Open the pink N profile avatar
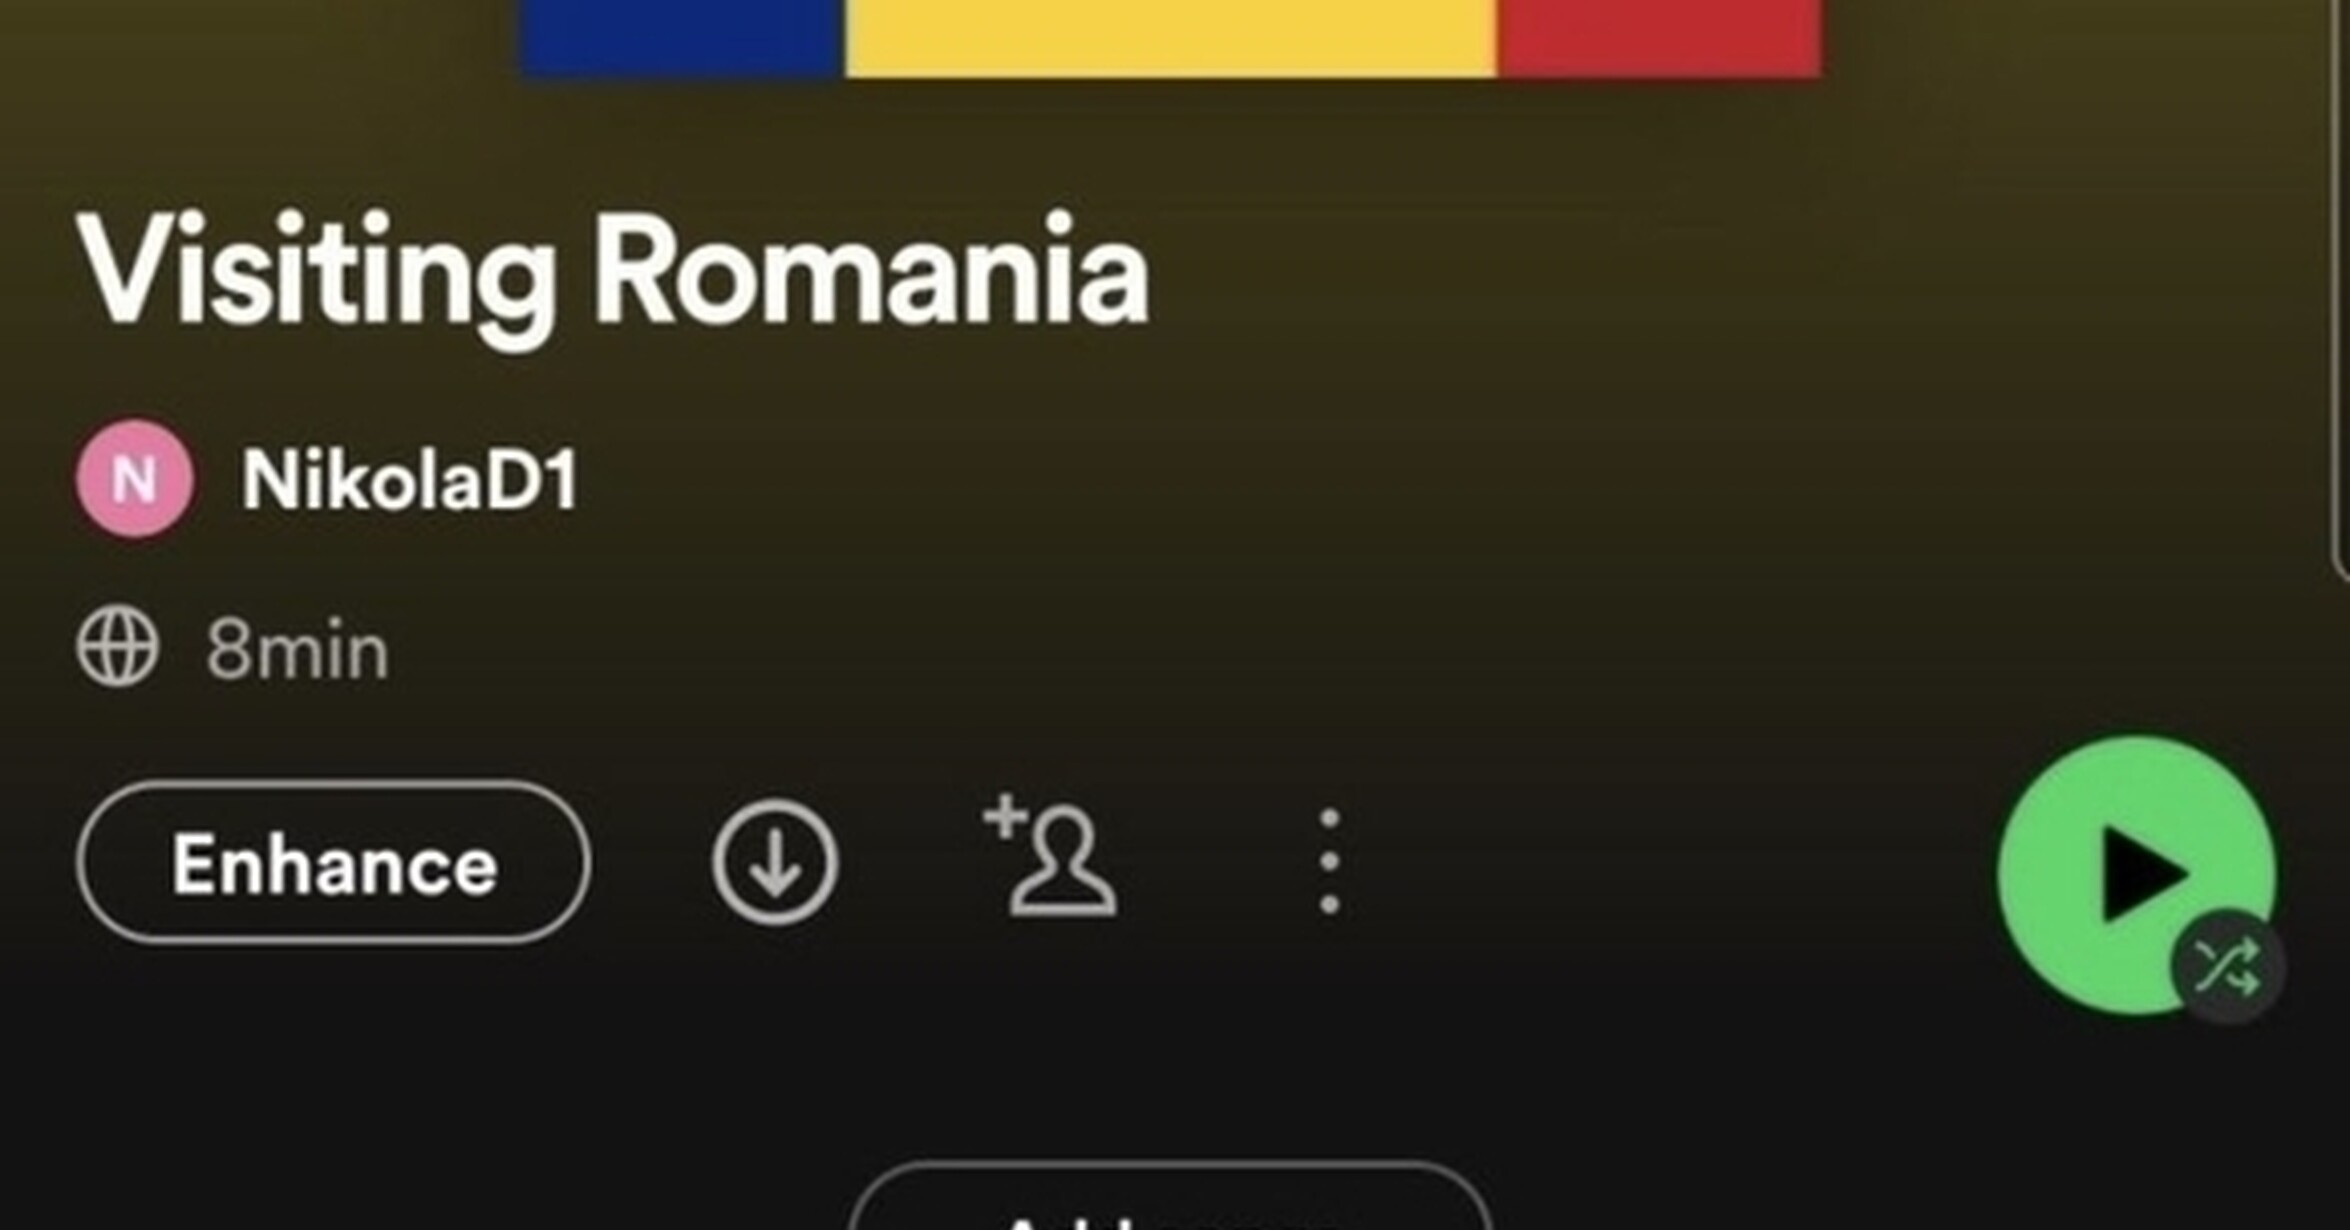The width and height of the screenshot is (2350, 1230). pyautogui.click(x=134, y=479)
